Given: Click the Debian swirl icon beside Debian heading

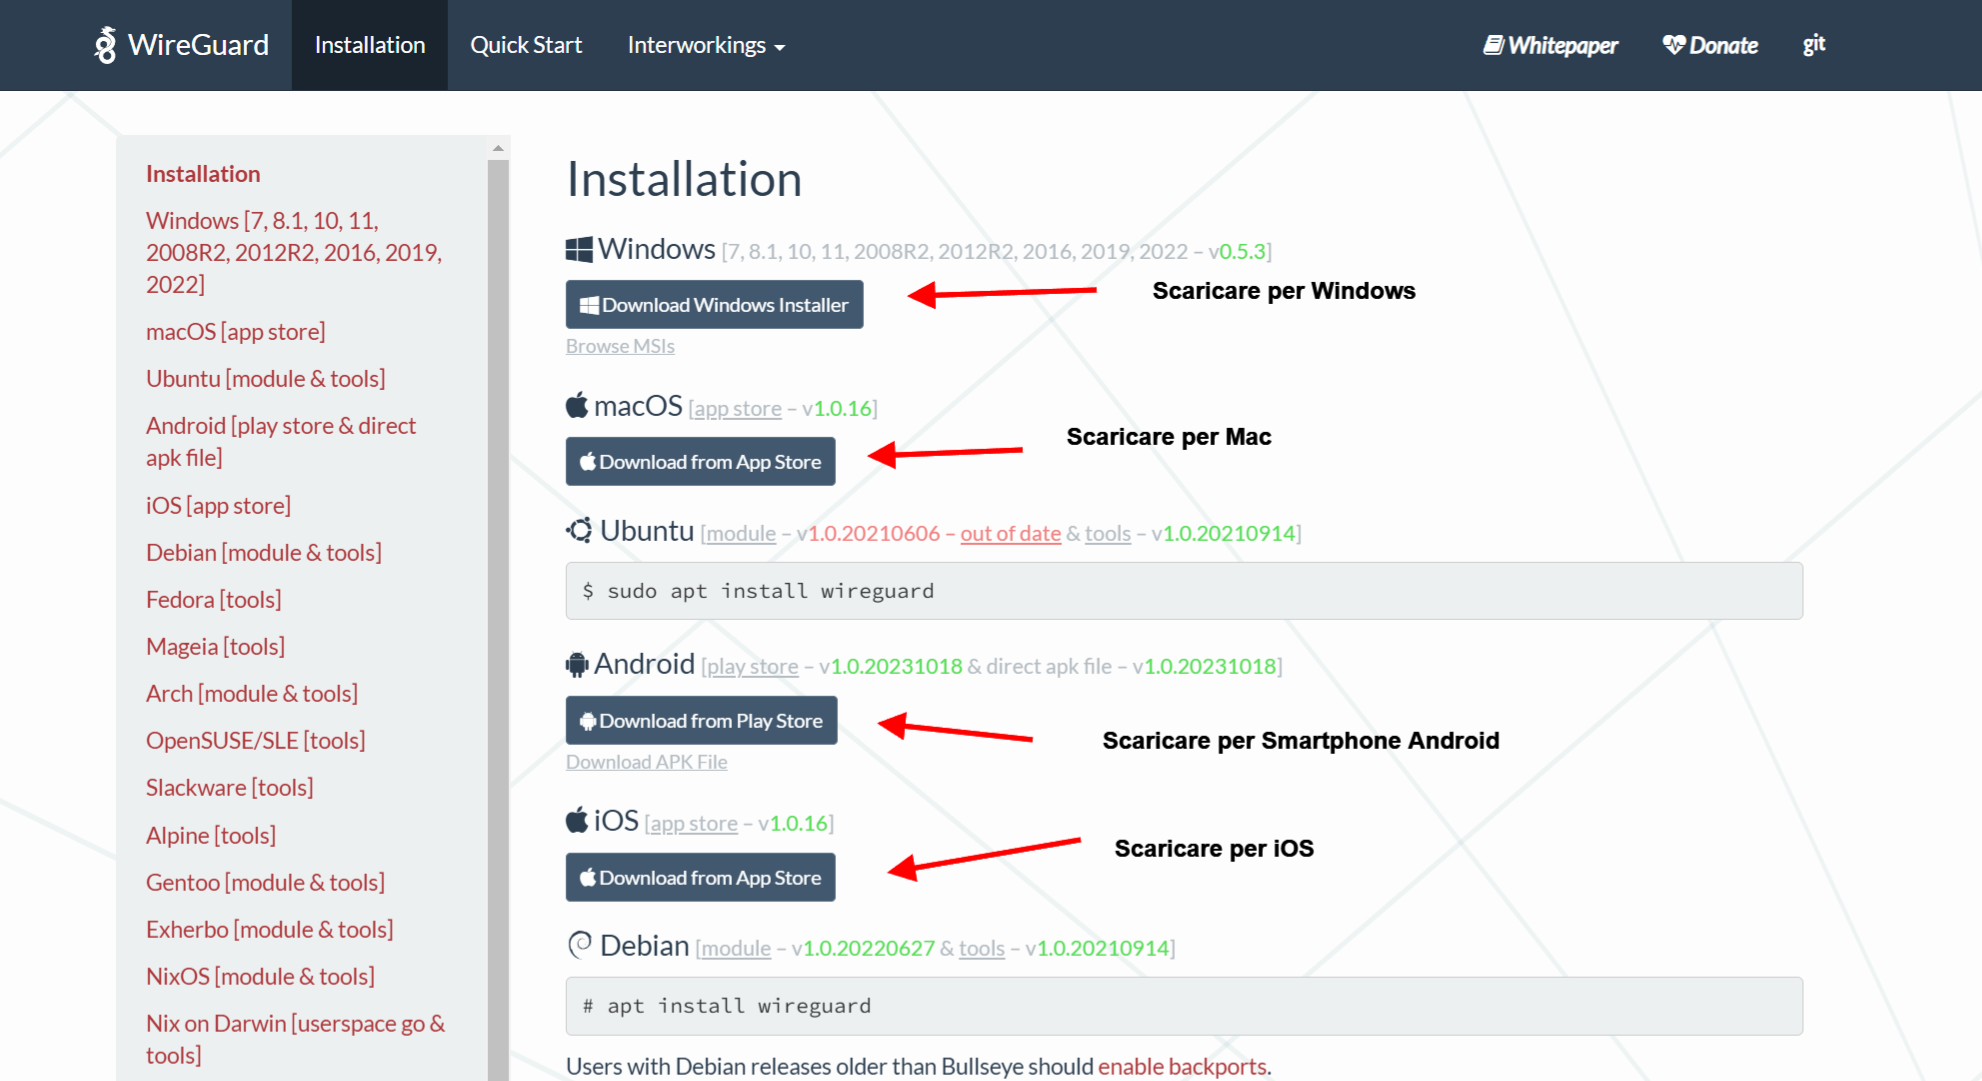Looking at the screenshot, I should [580, 945].
